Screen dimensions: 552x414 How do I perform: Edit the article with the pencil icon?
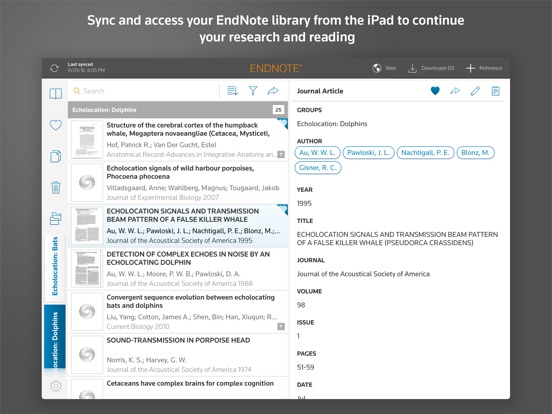click(x=475, y=91)
